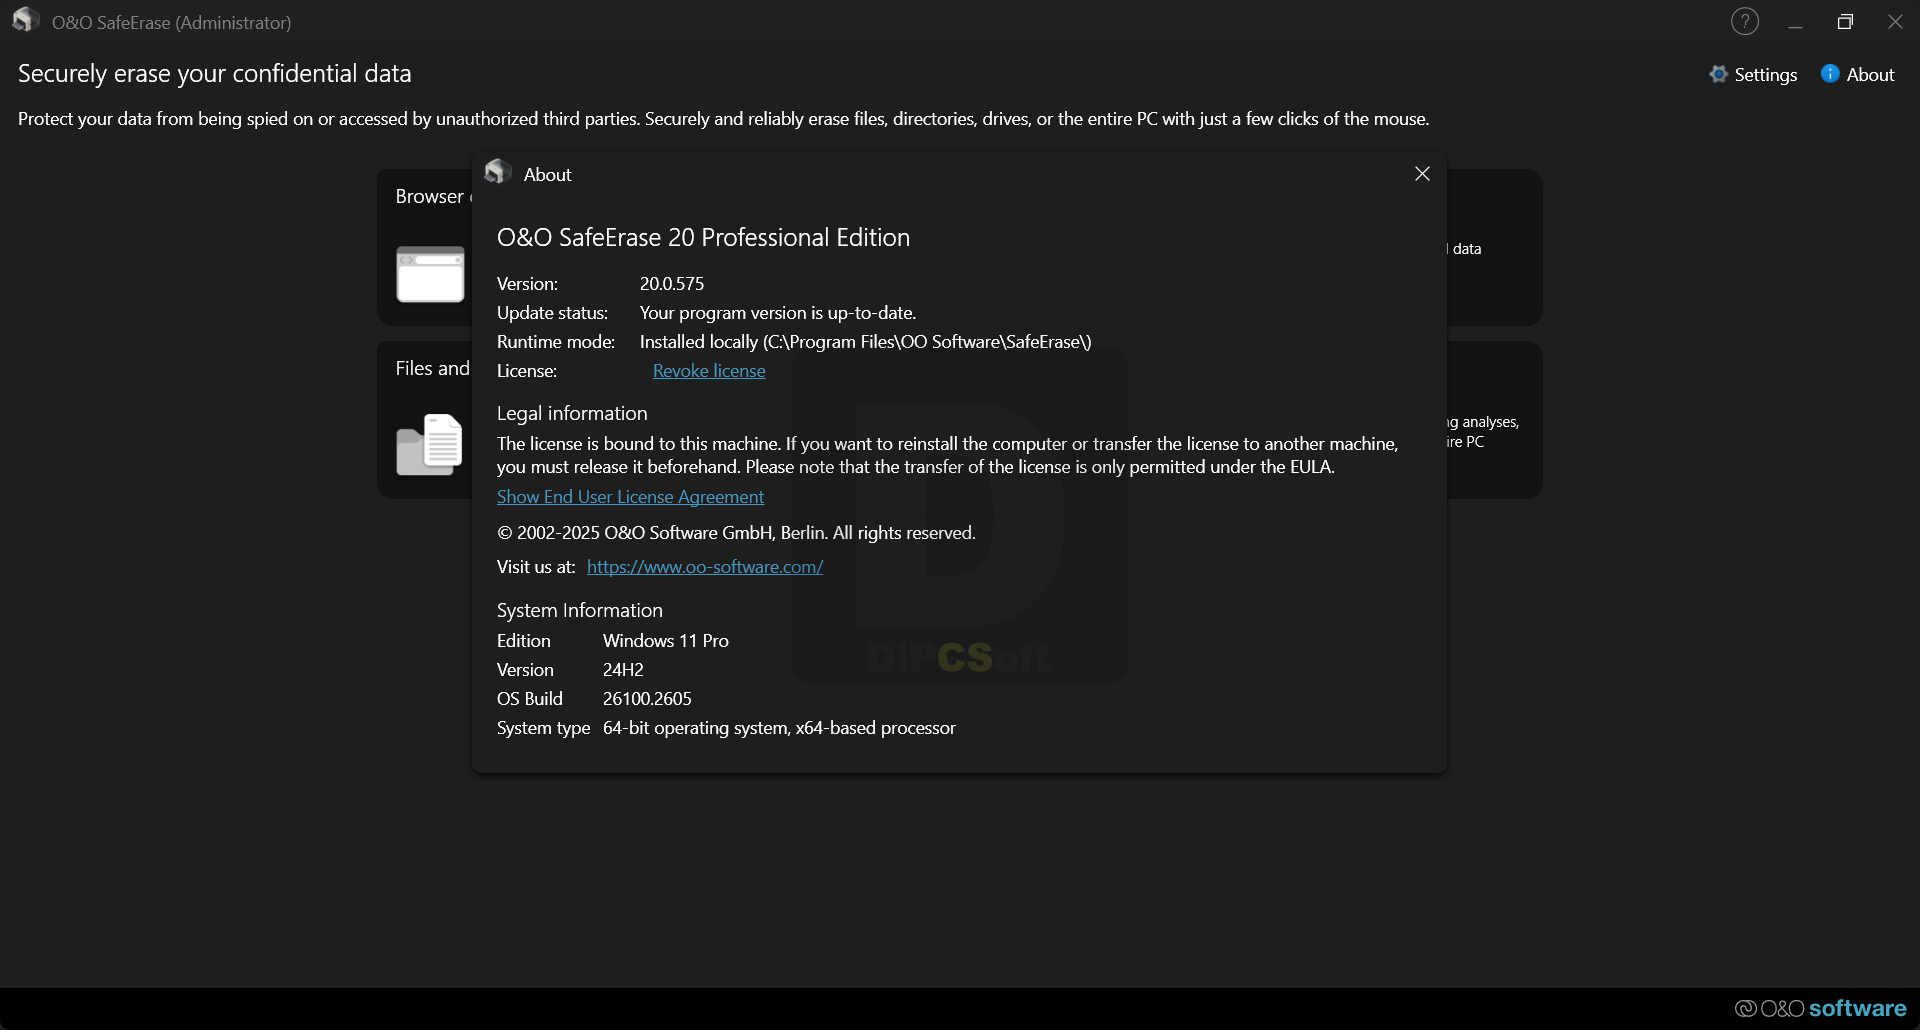Click the SafeErase logo in the About dialog
Viewport: 1920px width, 1030px height.
(x=498, y=172)
